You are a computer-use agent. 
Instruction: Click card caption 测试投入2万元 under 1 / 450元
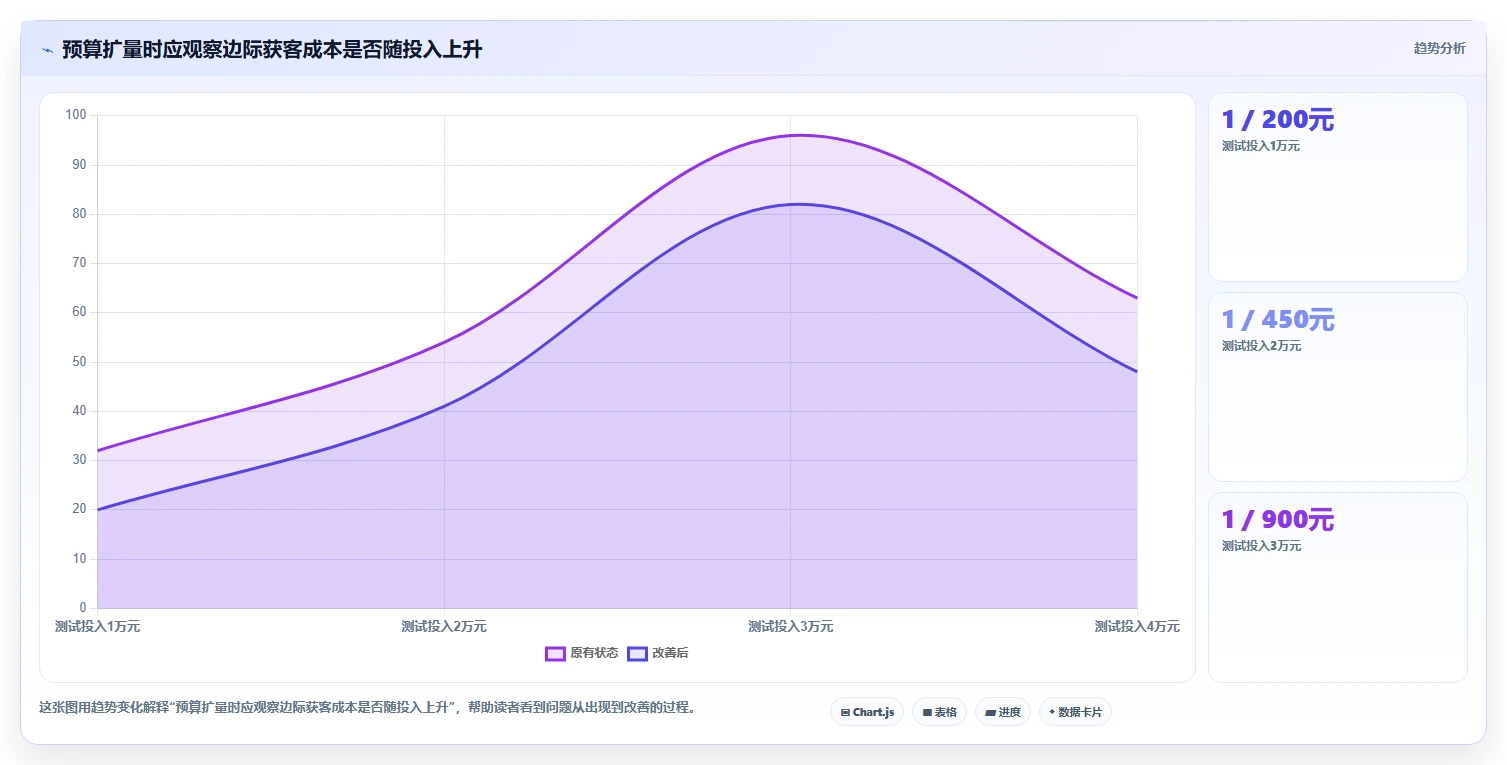1261,346
